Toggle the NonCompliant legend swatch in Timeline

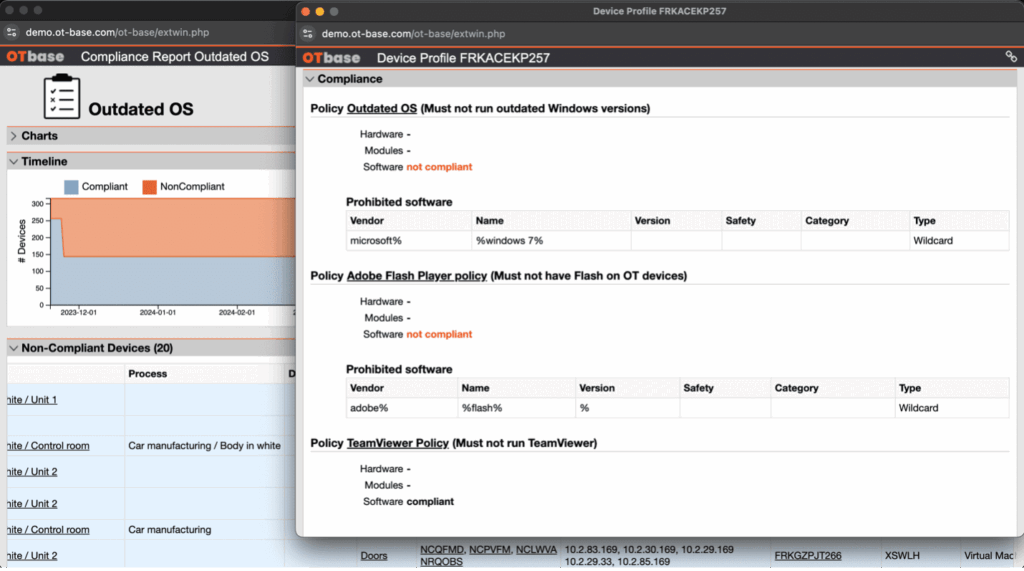150,187
